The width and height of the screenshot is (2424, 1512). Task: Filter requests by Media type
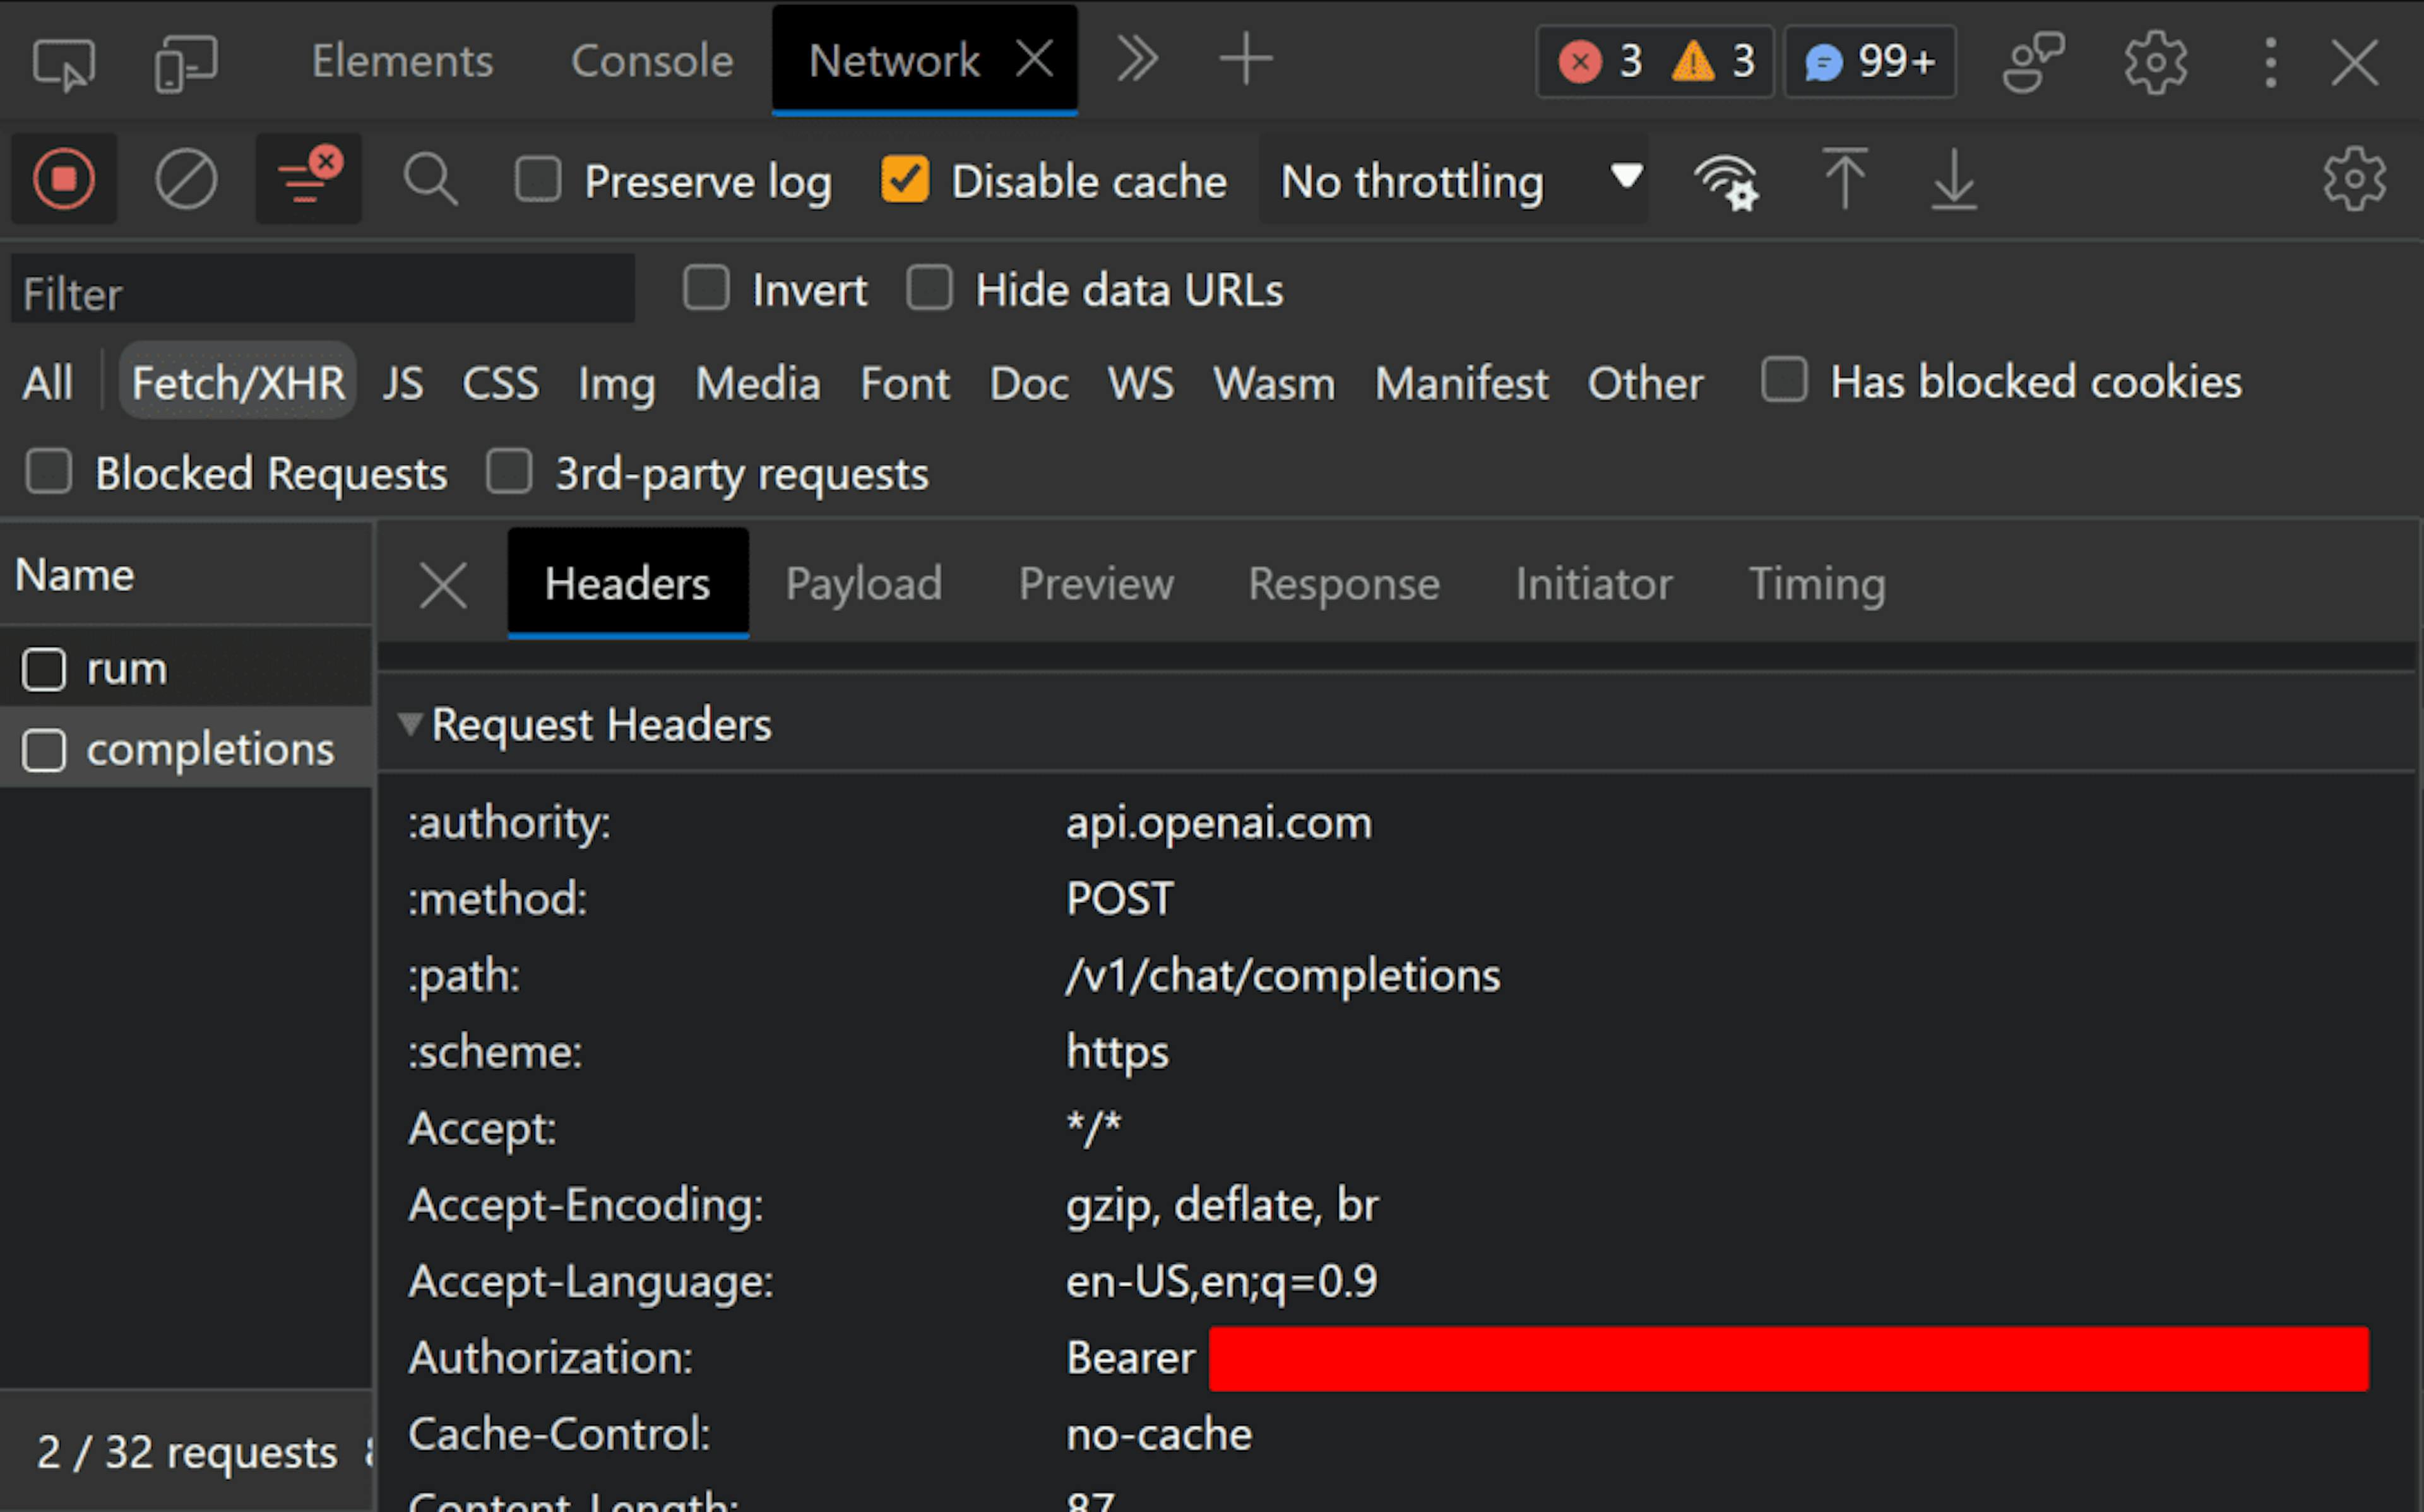click(758, 383)
